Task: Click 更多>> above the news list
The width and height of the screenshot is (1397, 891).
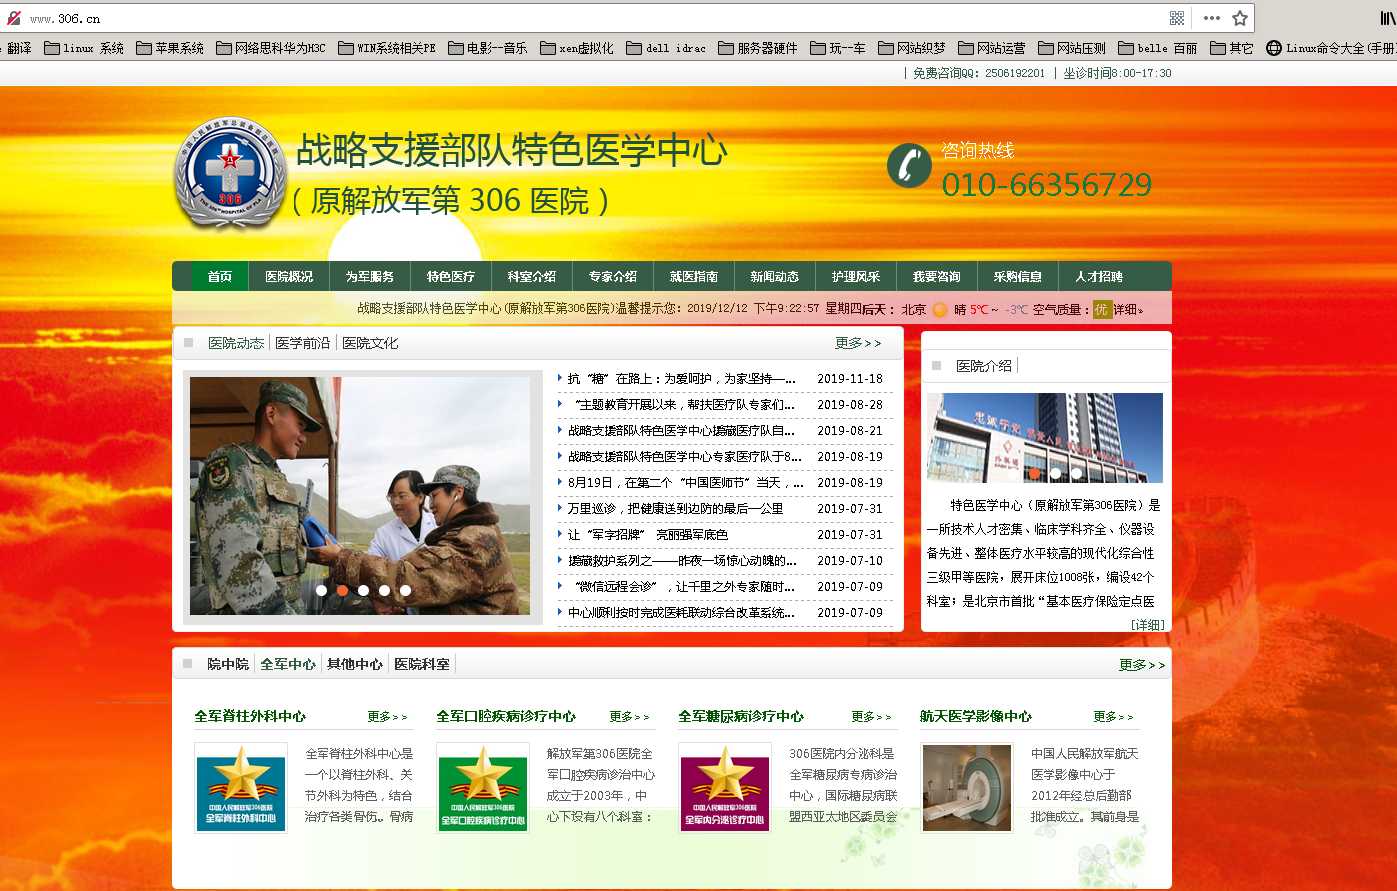Action: coord(855,341)
